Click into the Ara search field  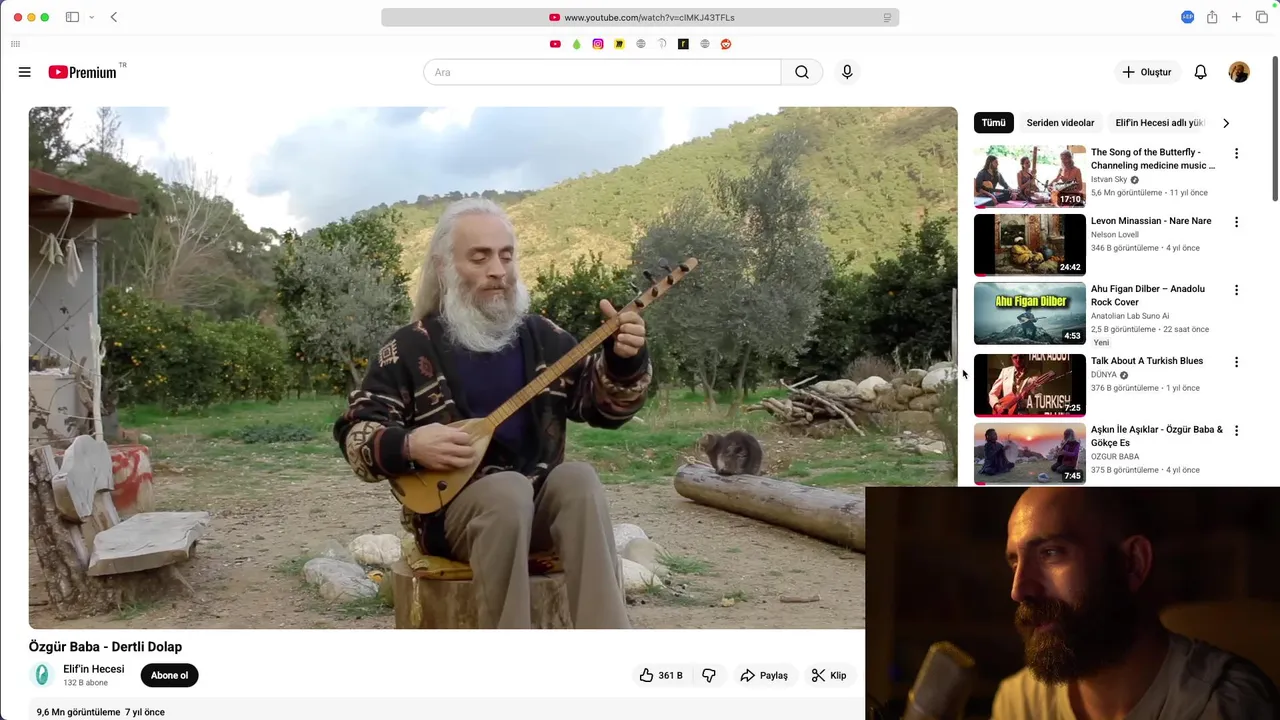(x=602, y=72)
